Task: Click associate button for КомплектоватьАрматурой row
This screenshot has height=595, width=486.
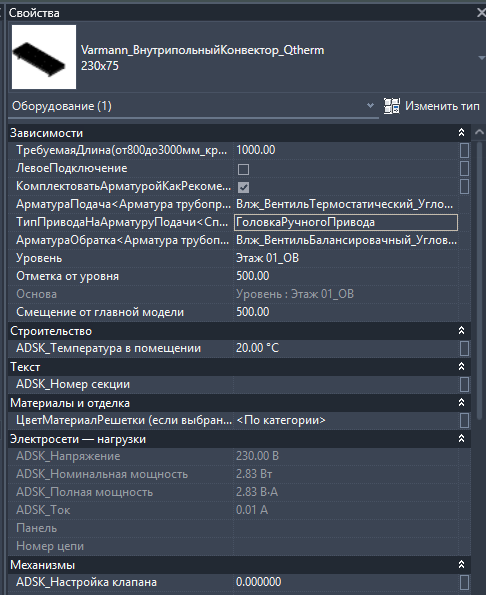Action: (x=464, y=186)
